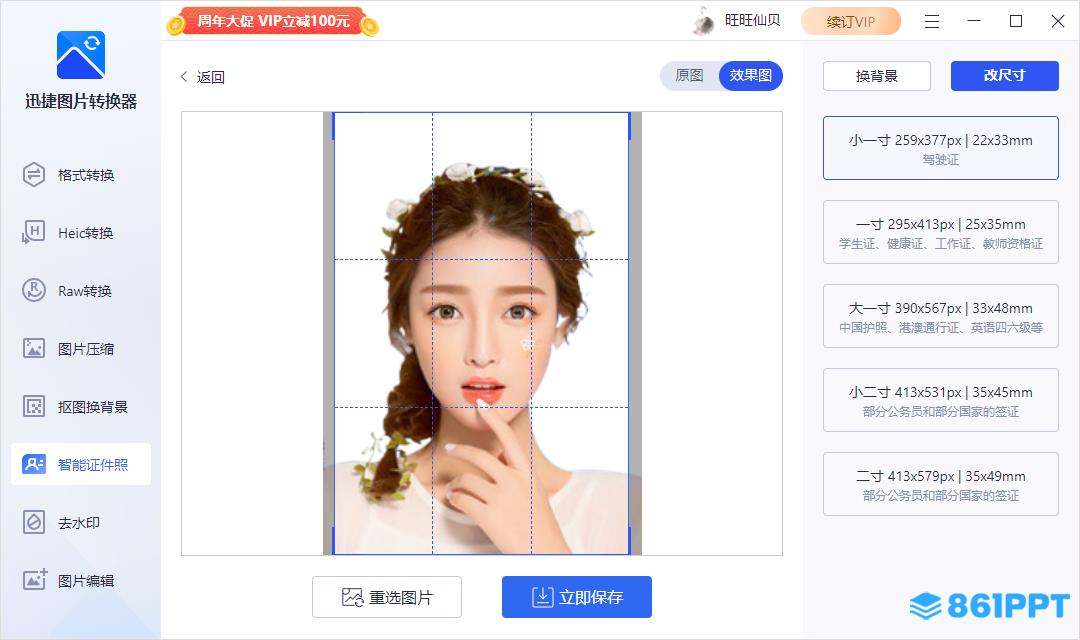The width and height of the screenshot is (1080, 640).
Task: Open the hamburger menu in title bar
Action: (x=932, y=21)
